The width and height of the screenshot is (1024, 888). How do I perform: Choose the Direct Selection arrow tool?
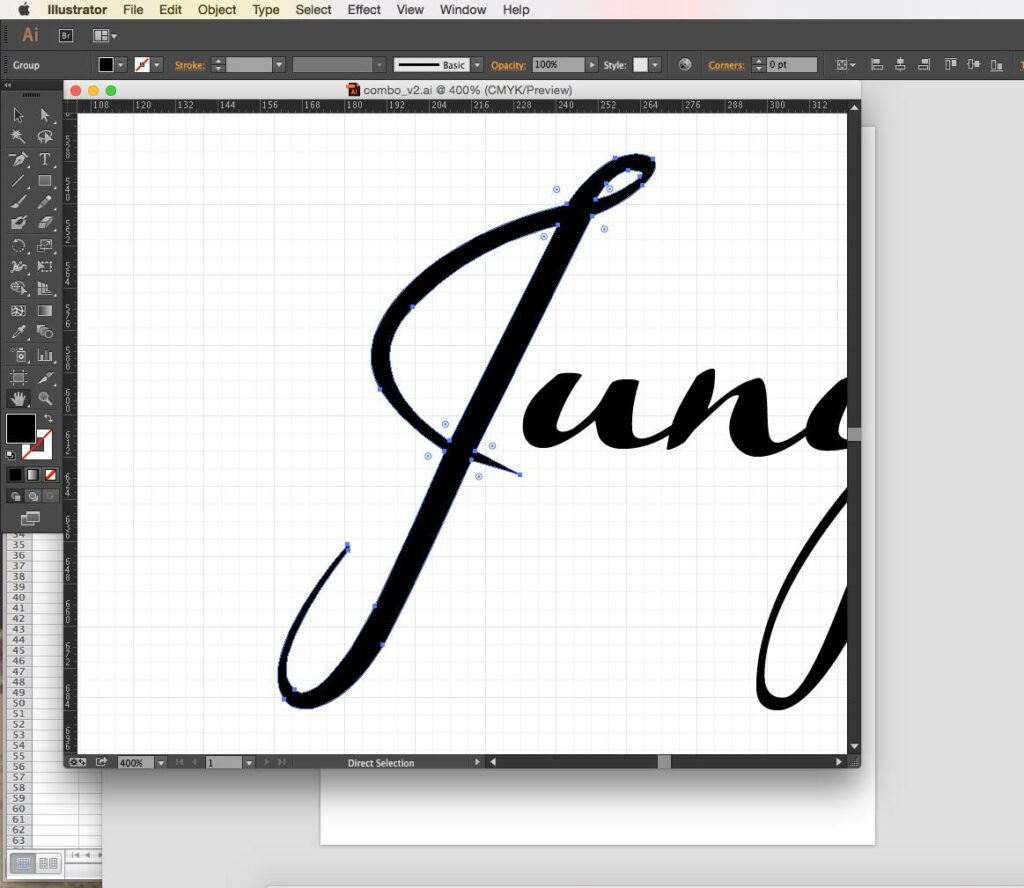click(x=45, y=116)
